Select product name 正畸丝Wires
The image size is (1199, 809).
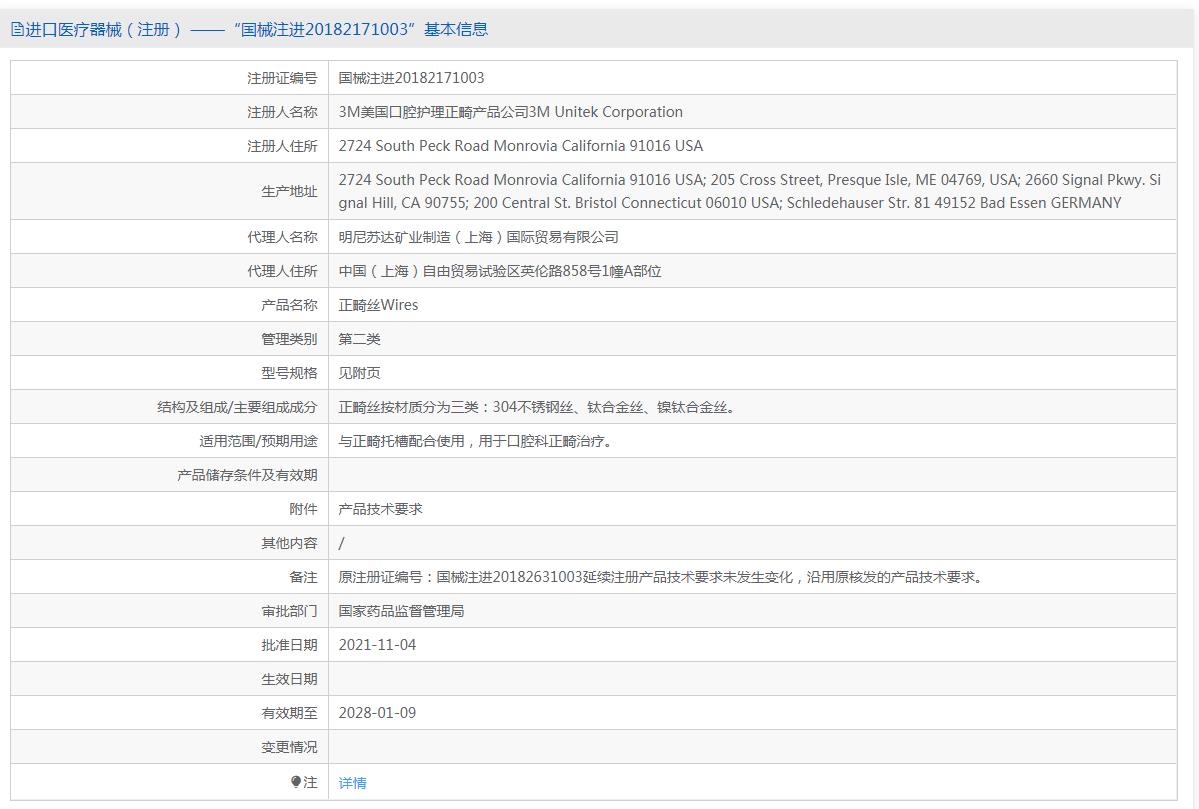point(379,305)
